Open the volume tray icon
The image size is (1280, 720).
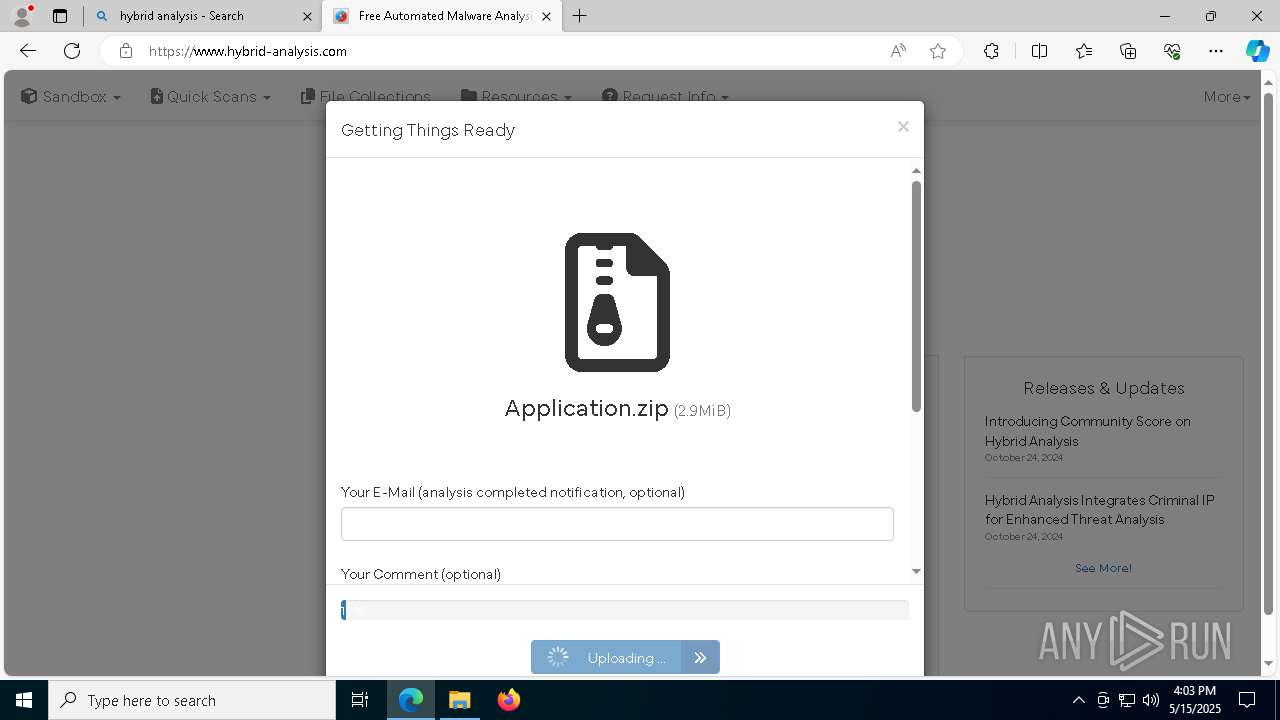tap(1151, 700)
